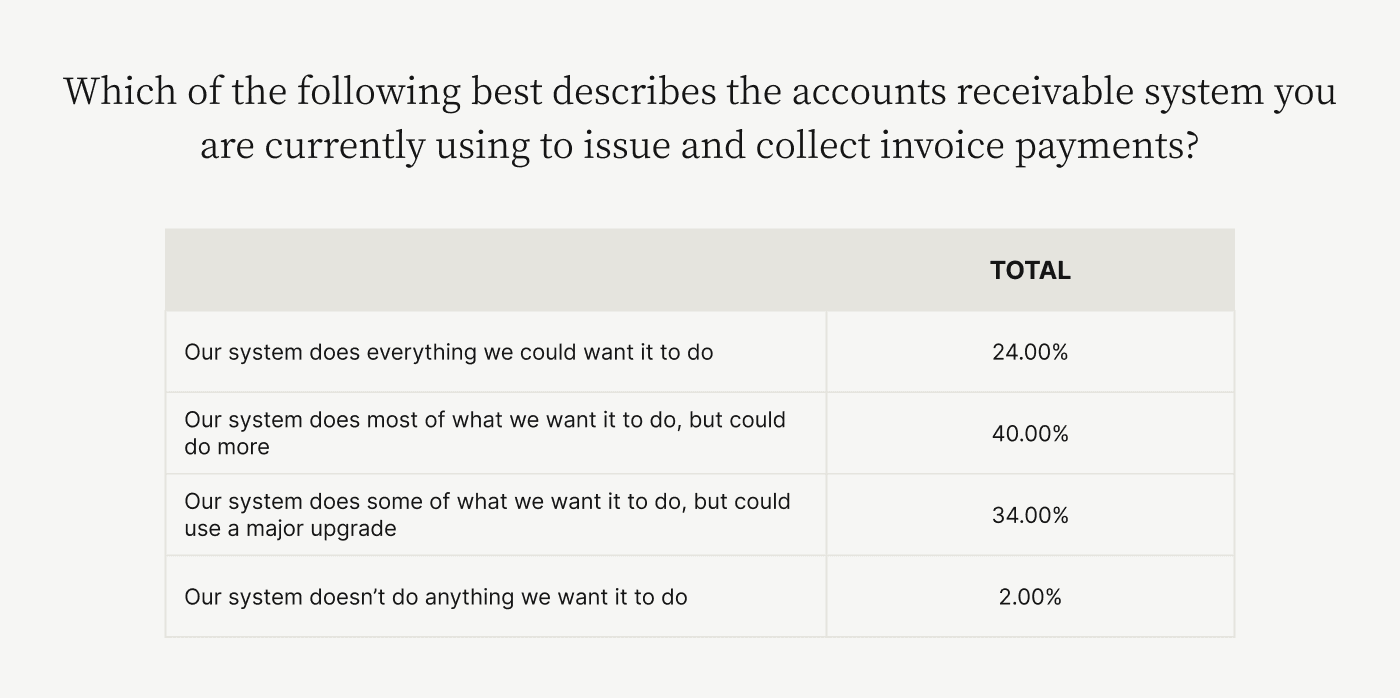Image resolution: width=1400 pixels, height=698 pixels.
Task: Click the 34.00% total value
Action: click(x=1030, y=516)
